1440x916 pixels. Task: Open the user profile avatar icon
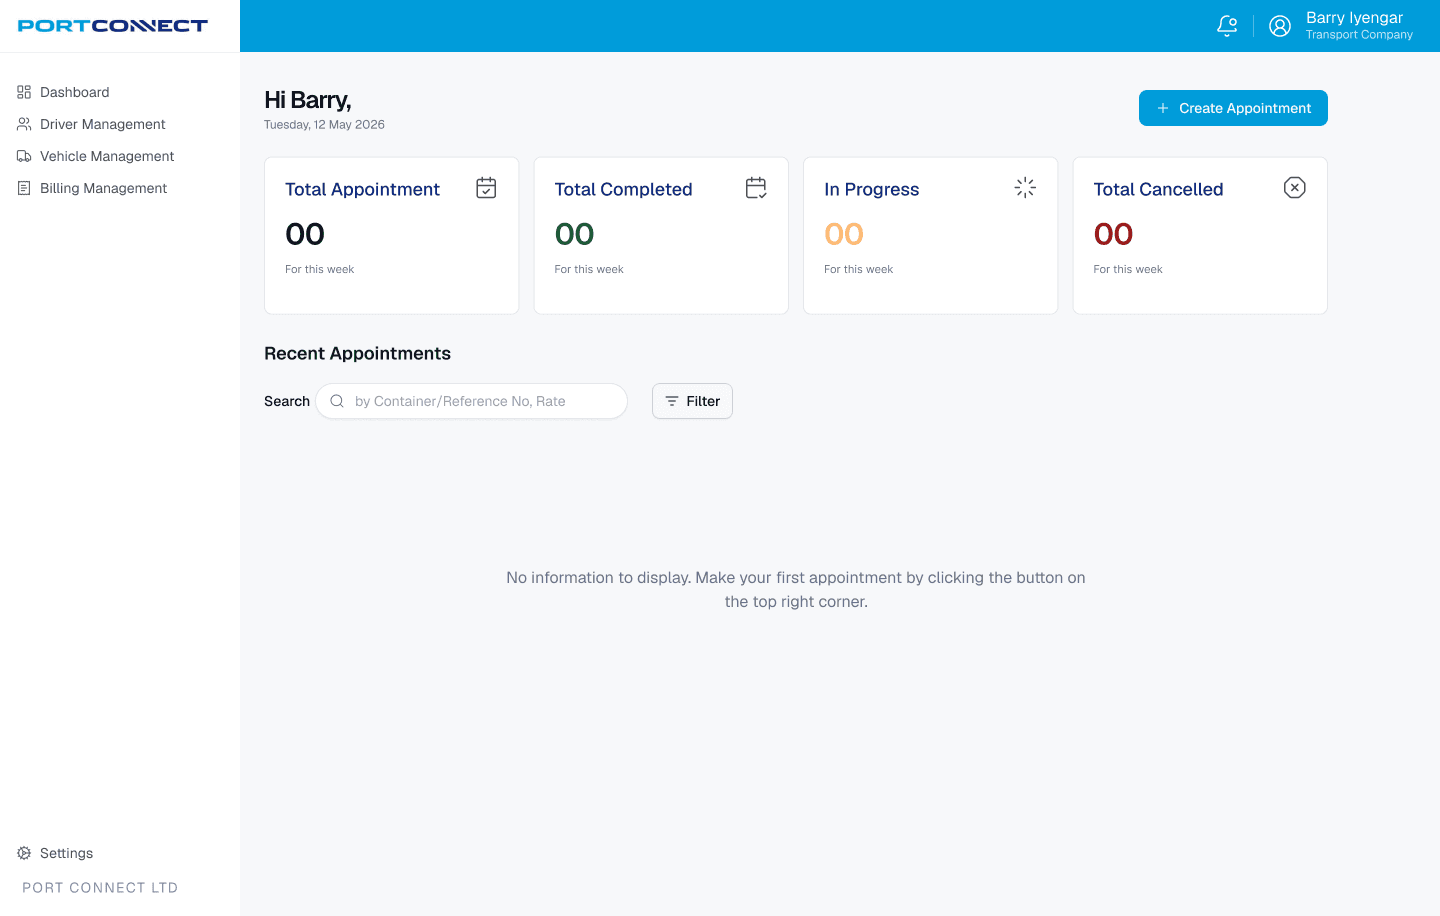pos(1280,26)
